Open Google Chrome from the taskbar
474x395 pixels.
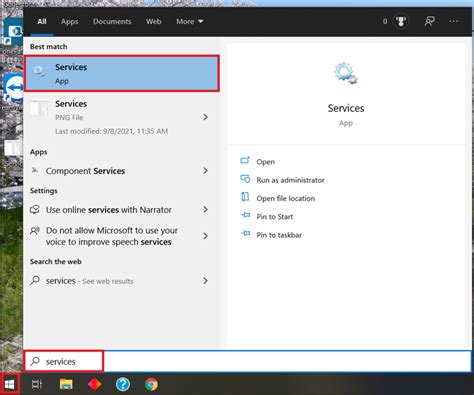(x=151, y=384)
